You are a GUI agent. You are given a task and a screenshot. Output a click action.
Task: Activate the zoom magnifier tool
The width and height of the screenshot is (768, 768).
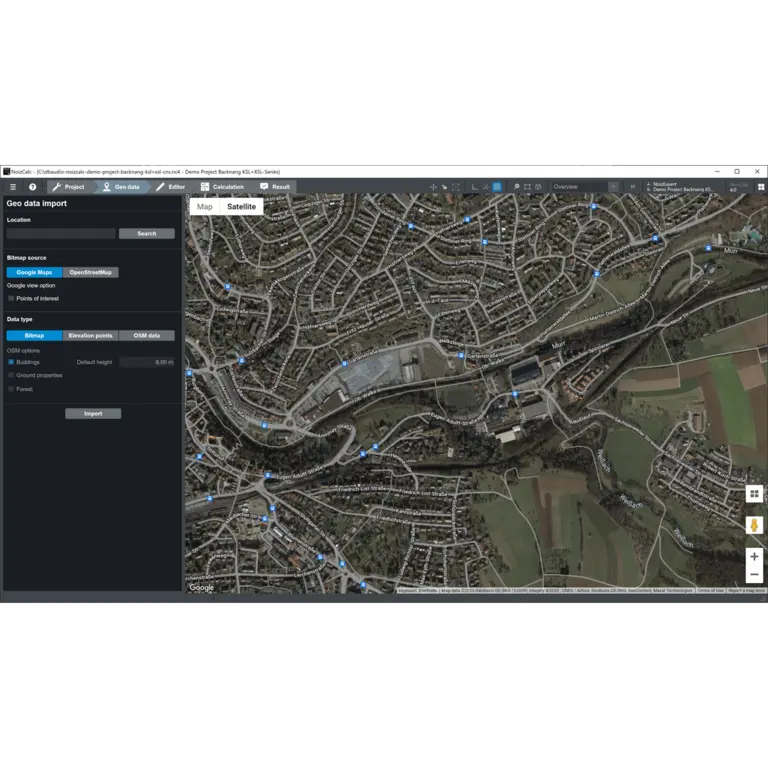[x=516, y=187]
